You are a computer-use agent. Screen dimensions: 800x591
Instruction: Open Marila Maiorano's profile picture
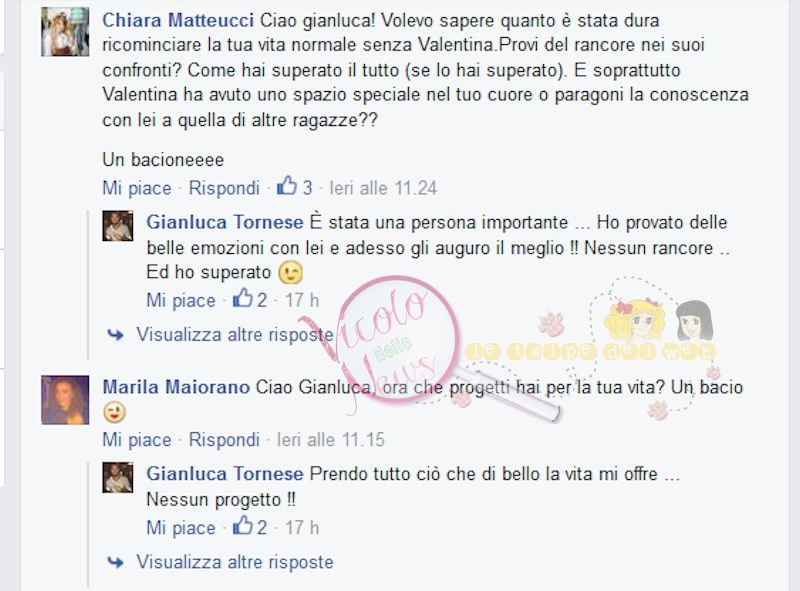point(65,400)
